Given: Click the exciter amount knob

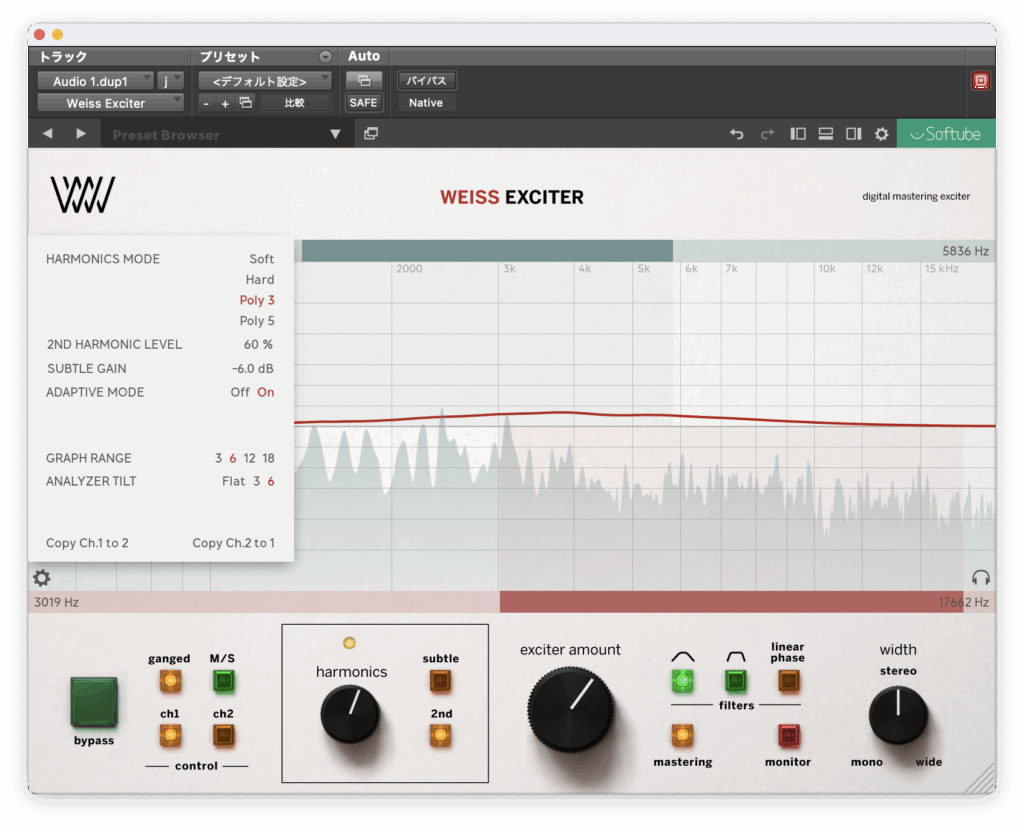Looking at the screenshot, I should point(571,709).
